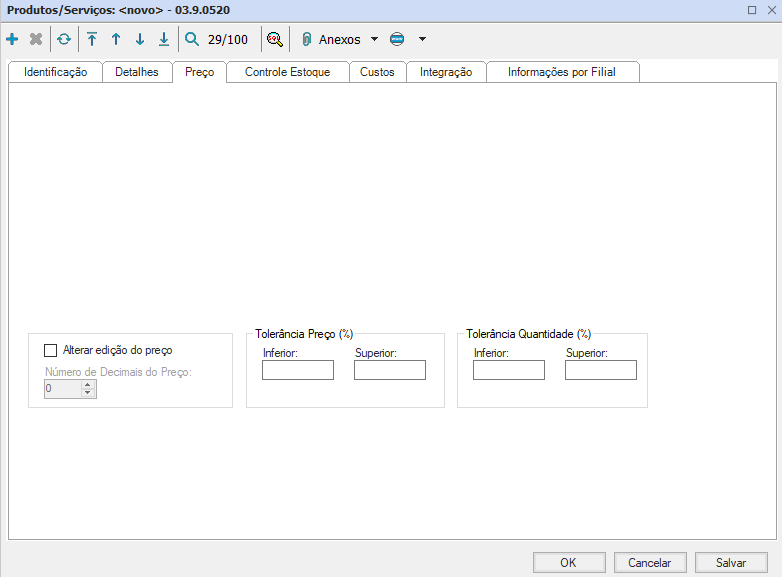Go to previous record up arrow
782x577 pixels.
point(116,39)
